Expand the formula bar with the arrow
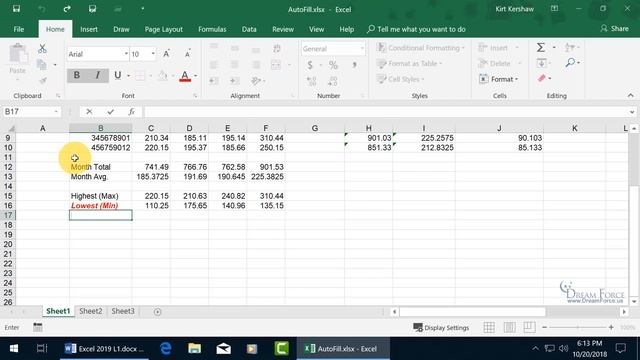The height and width of the screenshot is (360, 640). pos(632,112)
